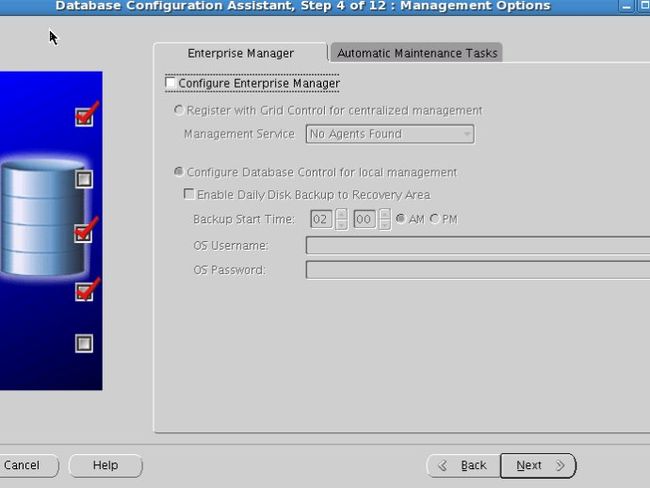Tick the Configure Enterprise Manager checkbox

[170, 83]
